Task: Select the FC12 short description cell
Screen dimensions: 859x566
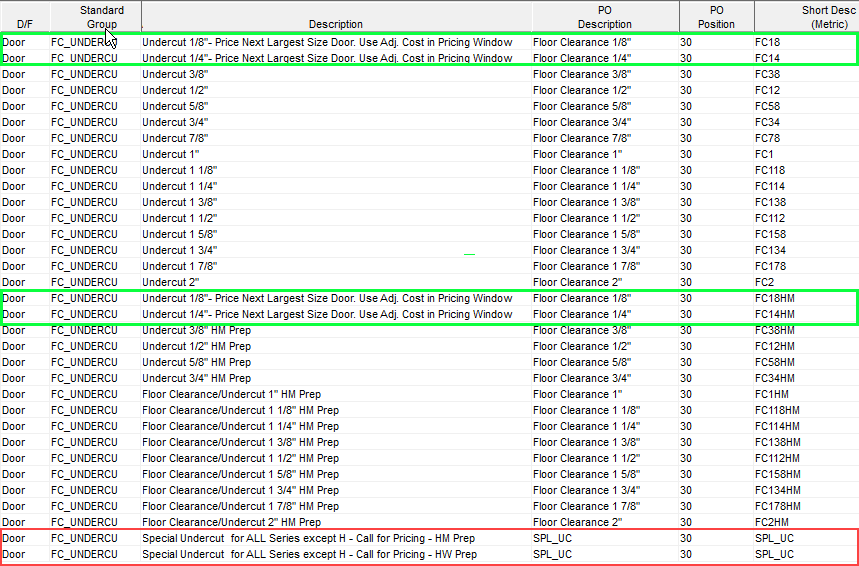Action: pos(805,90)
